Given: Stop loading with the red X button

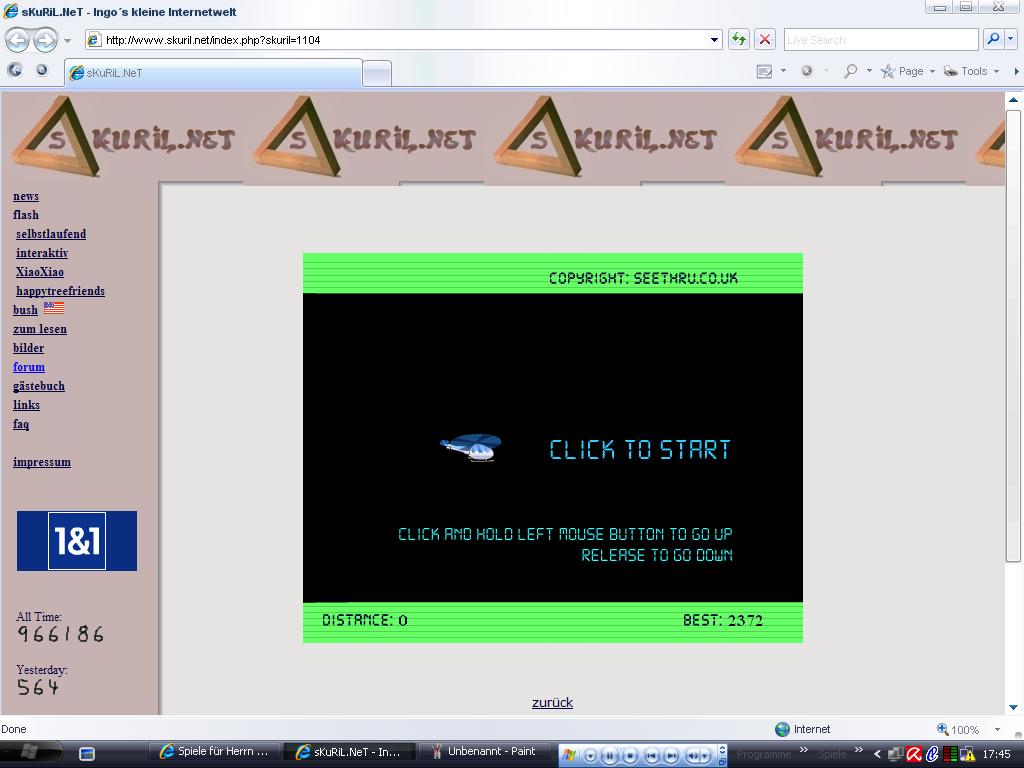Looking at the screenshot, I should (x=764, y=40).
